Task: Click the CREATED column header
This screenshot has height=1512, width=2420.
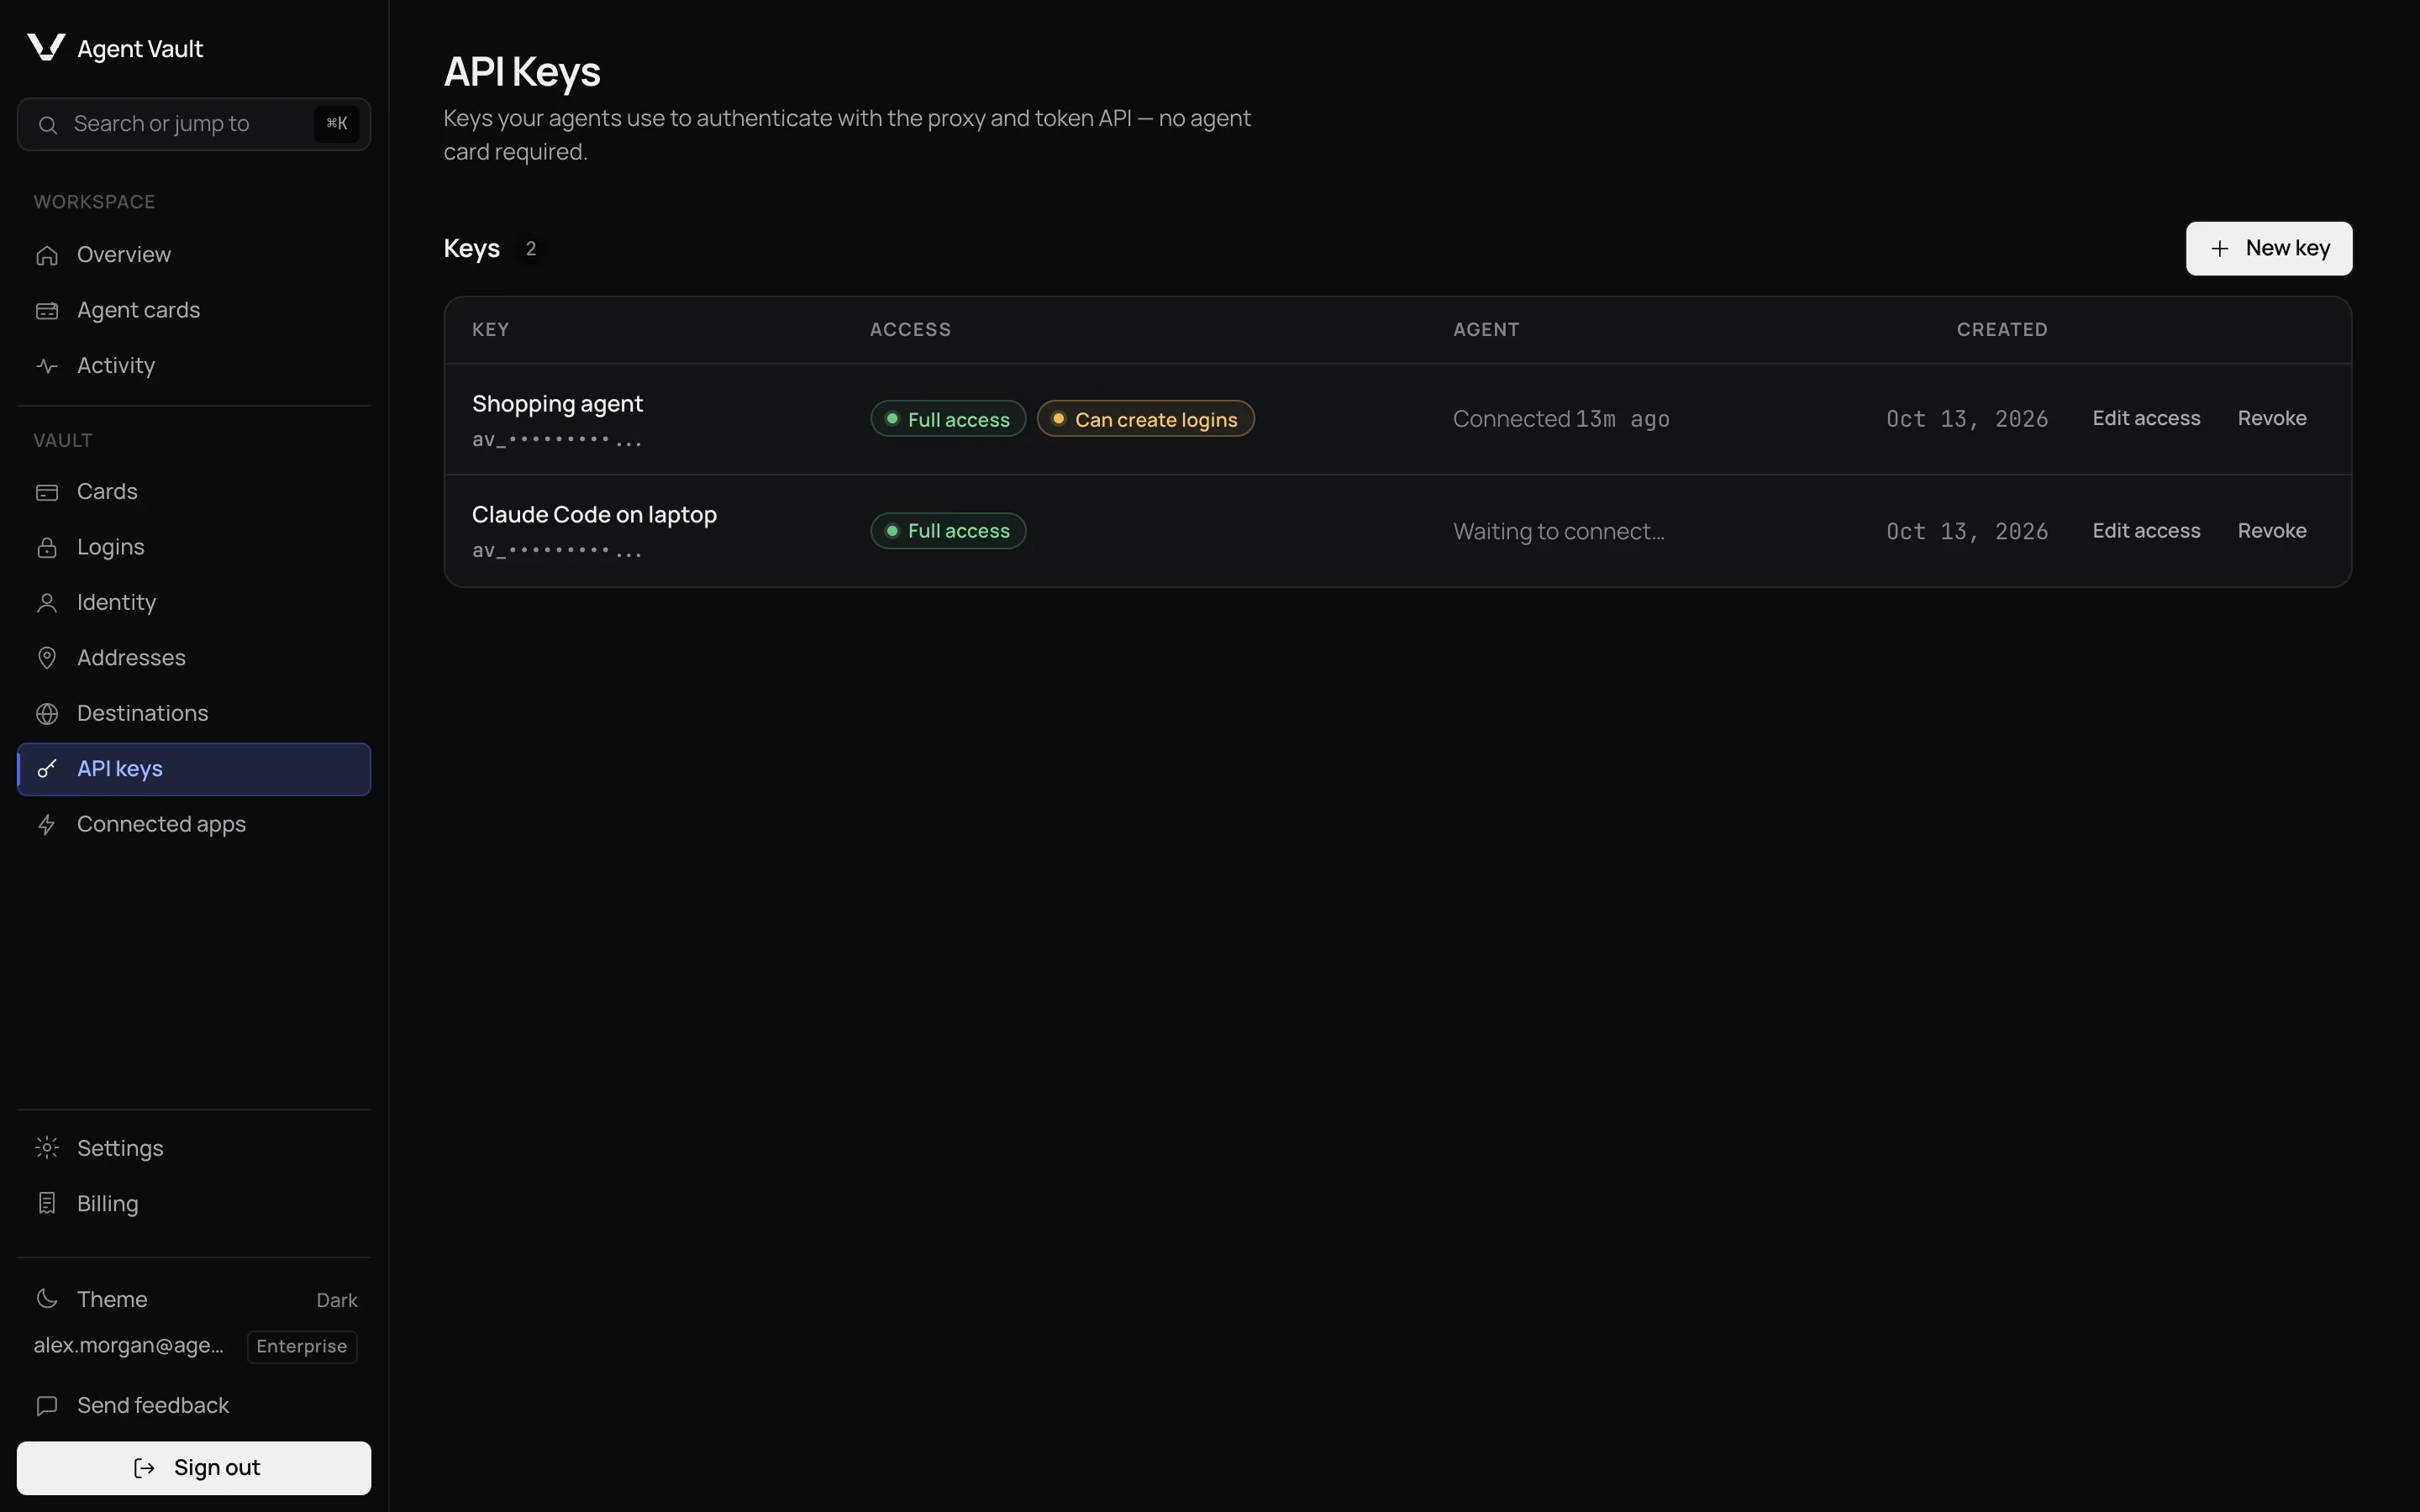Action: (x=2002, y=330)
